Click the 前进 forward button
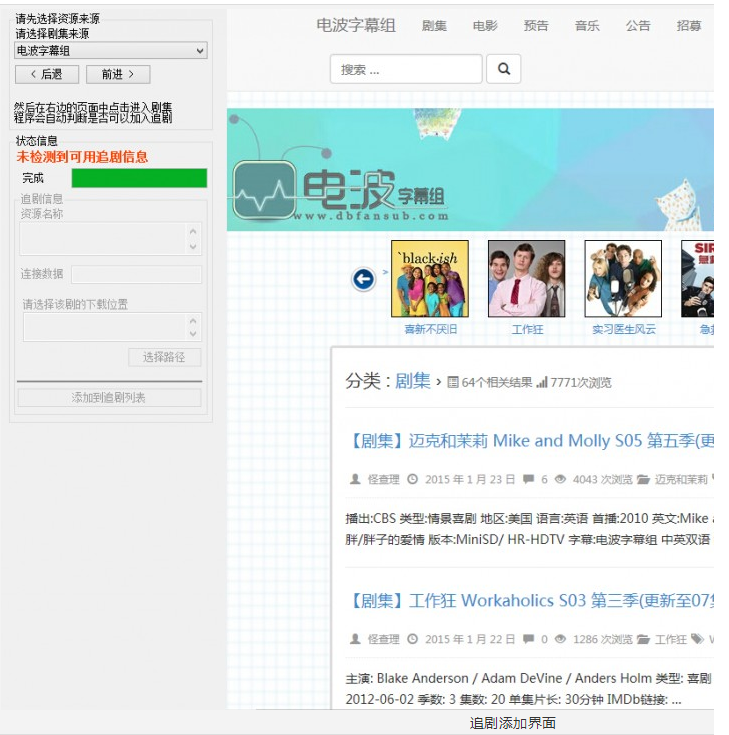 (x=118, y=74)
